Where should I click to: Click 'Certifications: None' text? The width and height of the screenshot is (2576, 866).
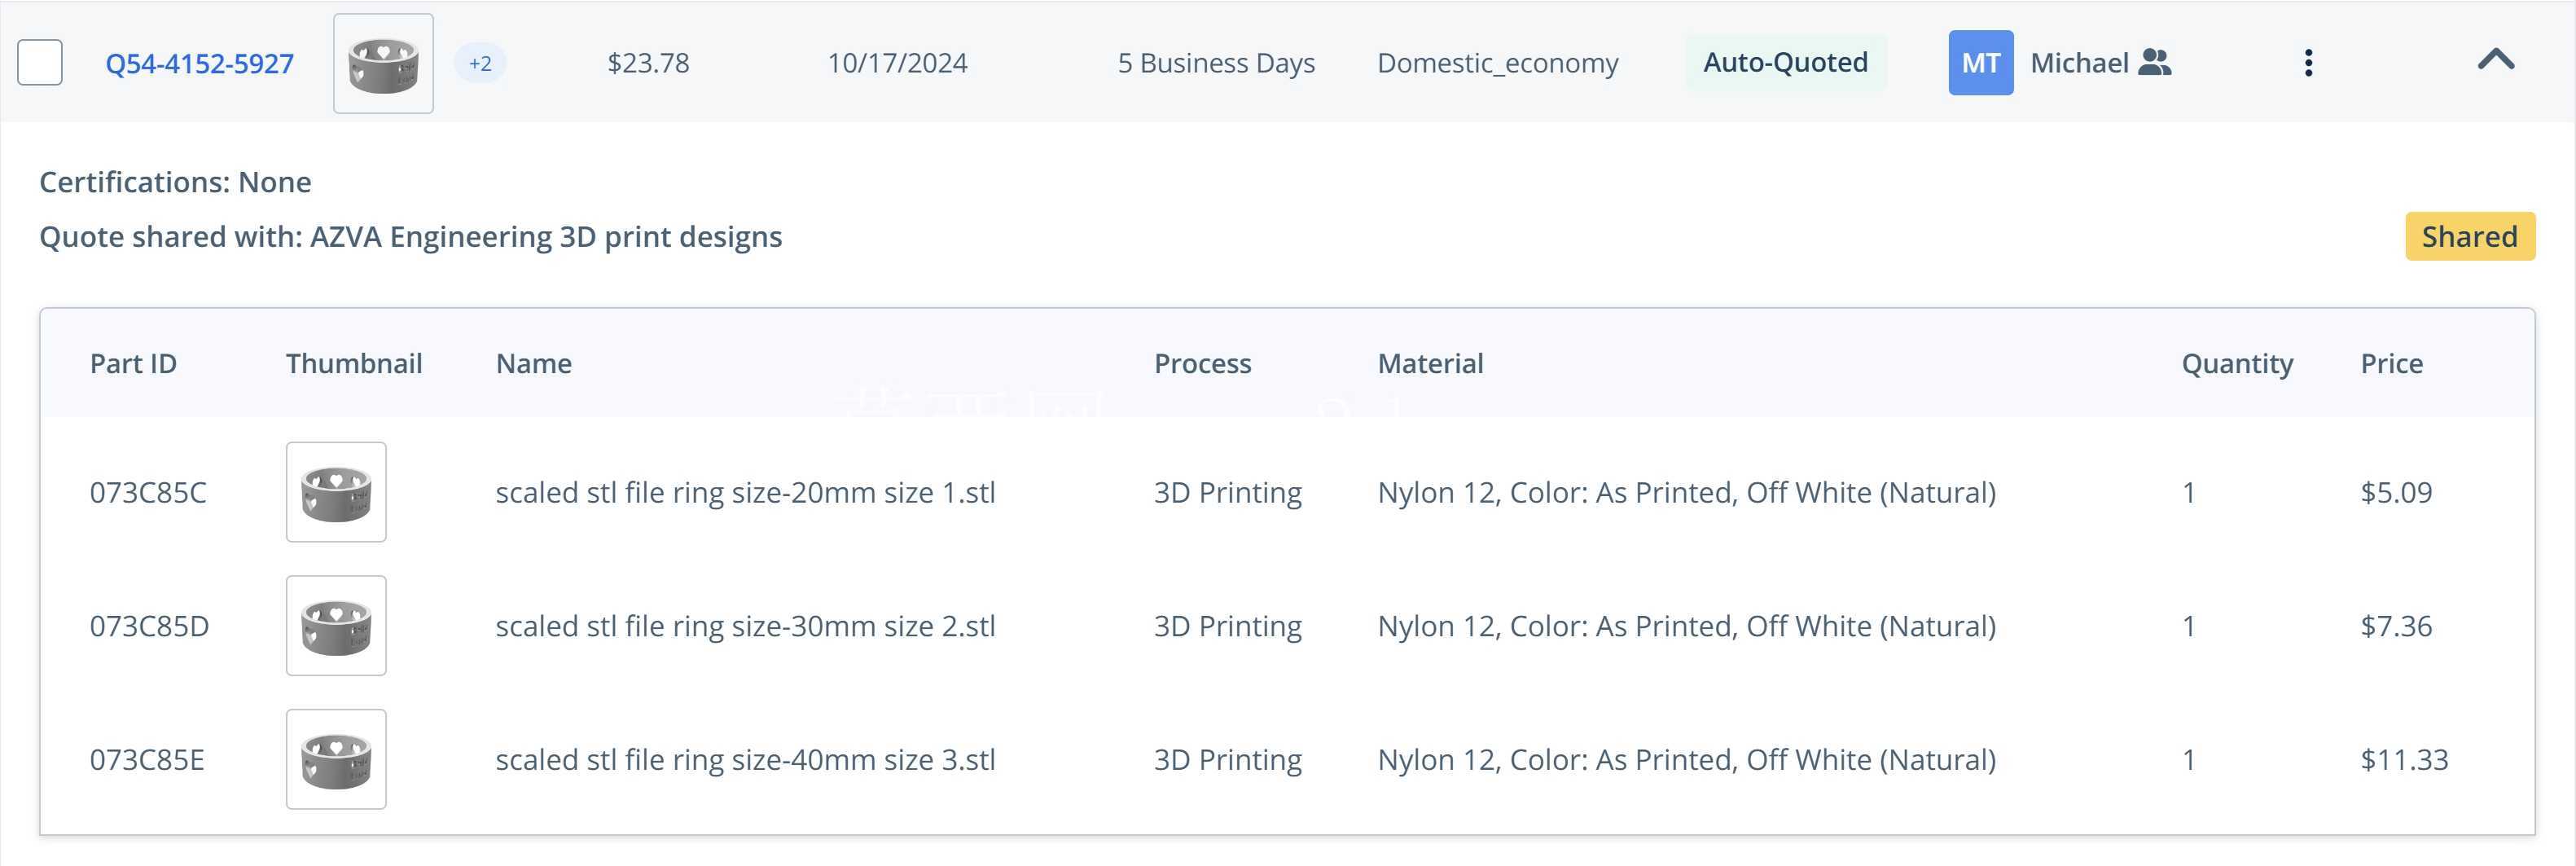tap(175, 182)
